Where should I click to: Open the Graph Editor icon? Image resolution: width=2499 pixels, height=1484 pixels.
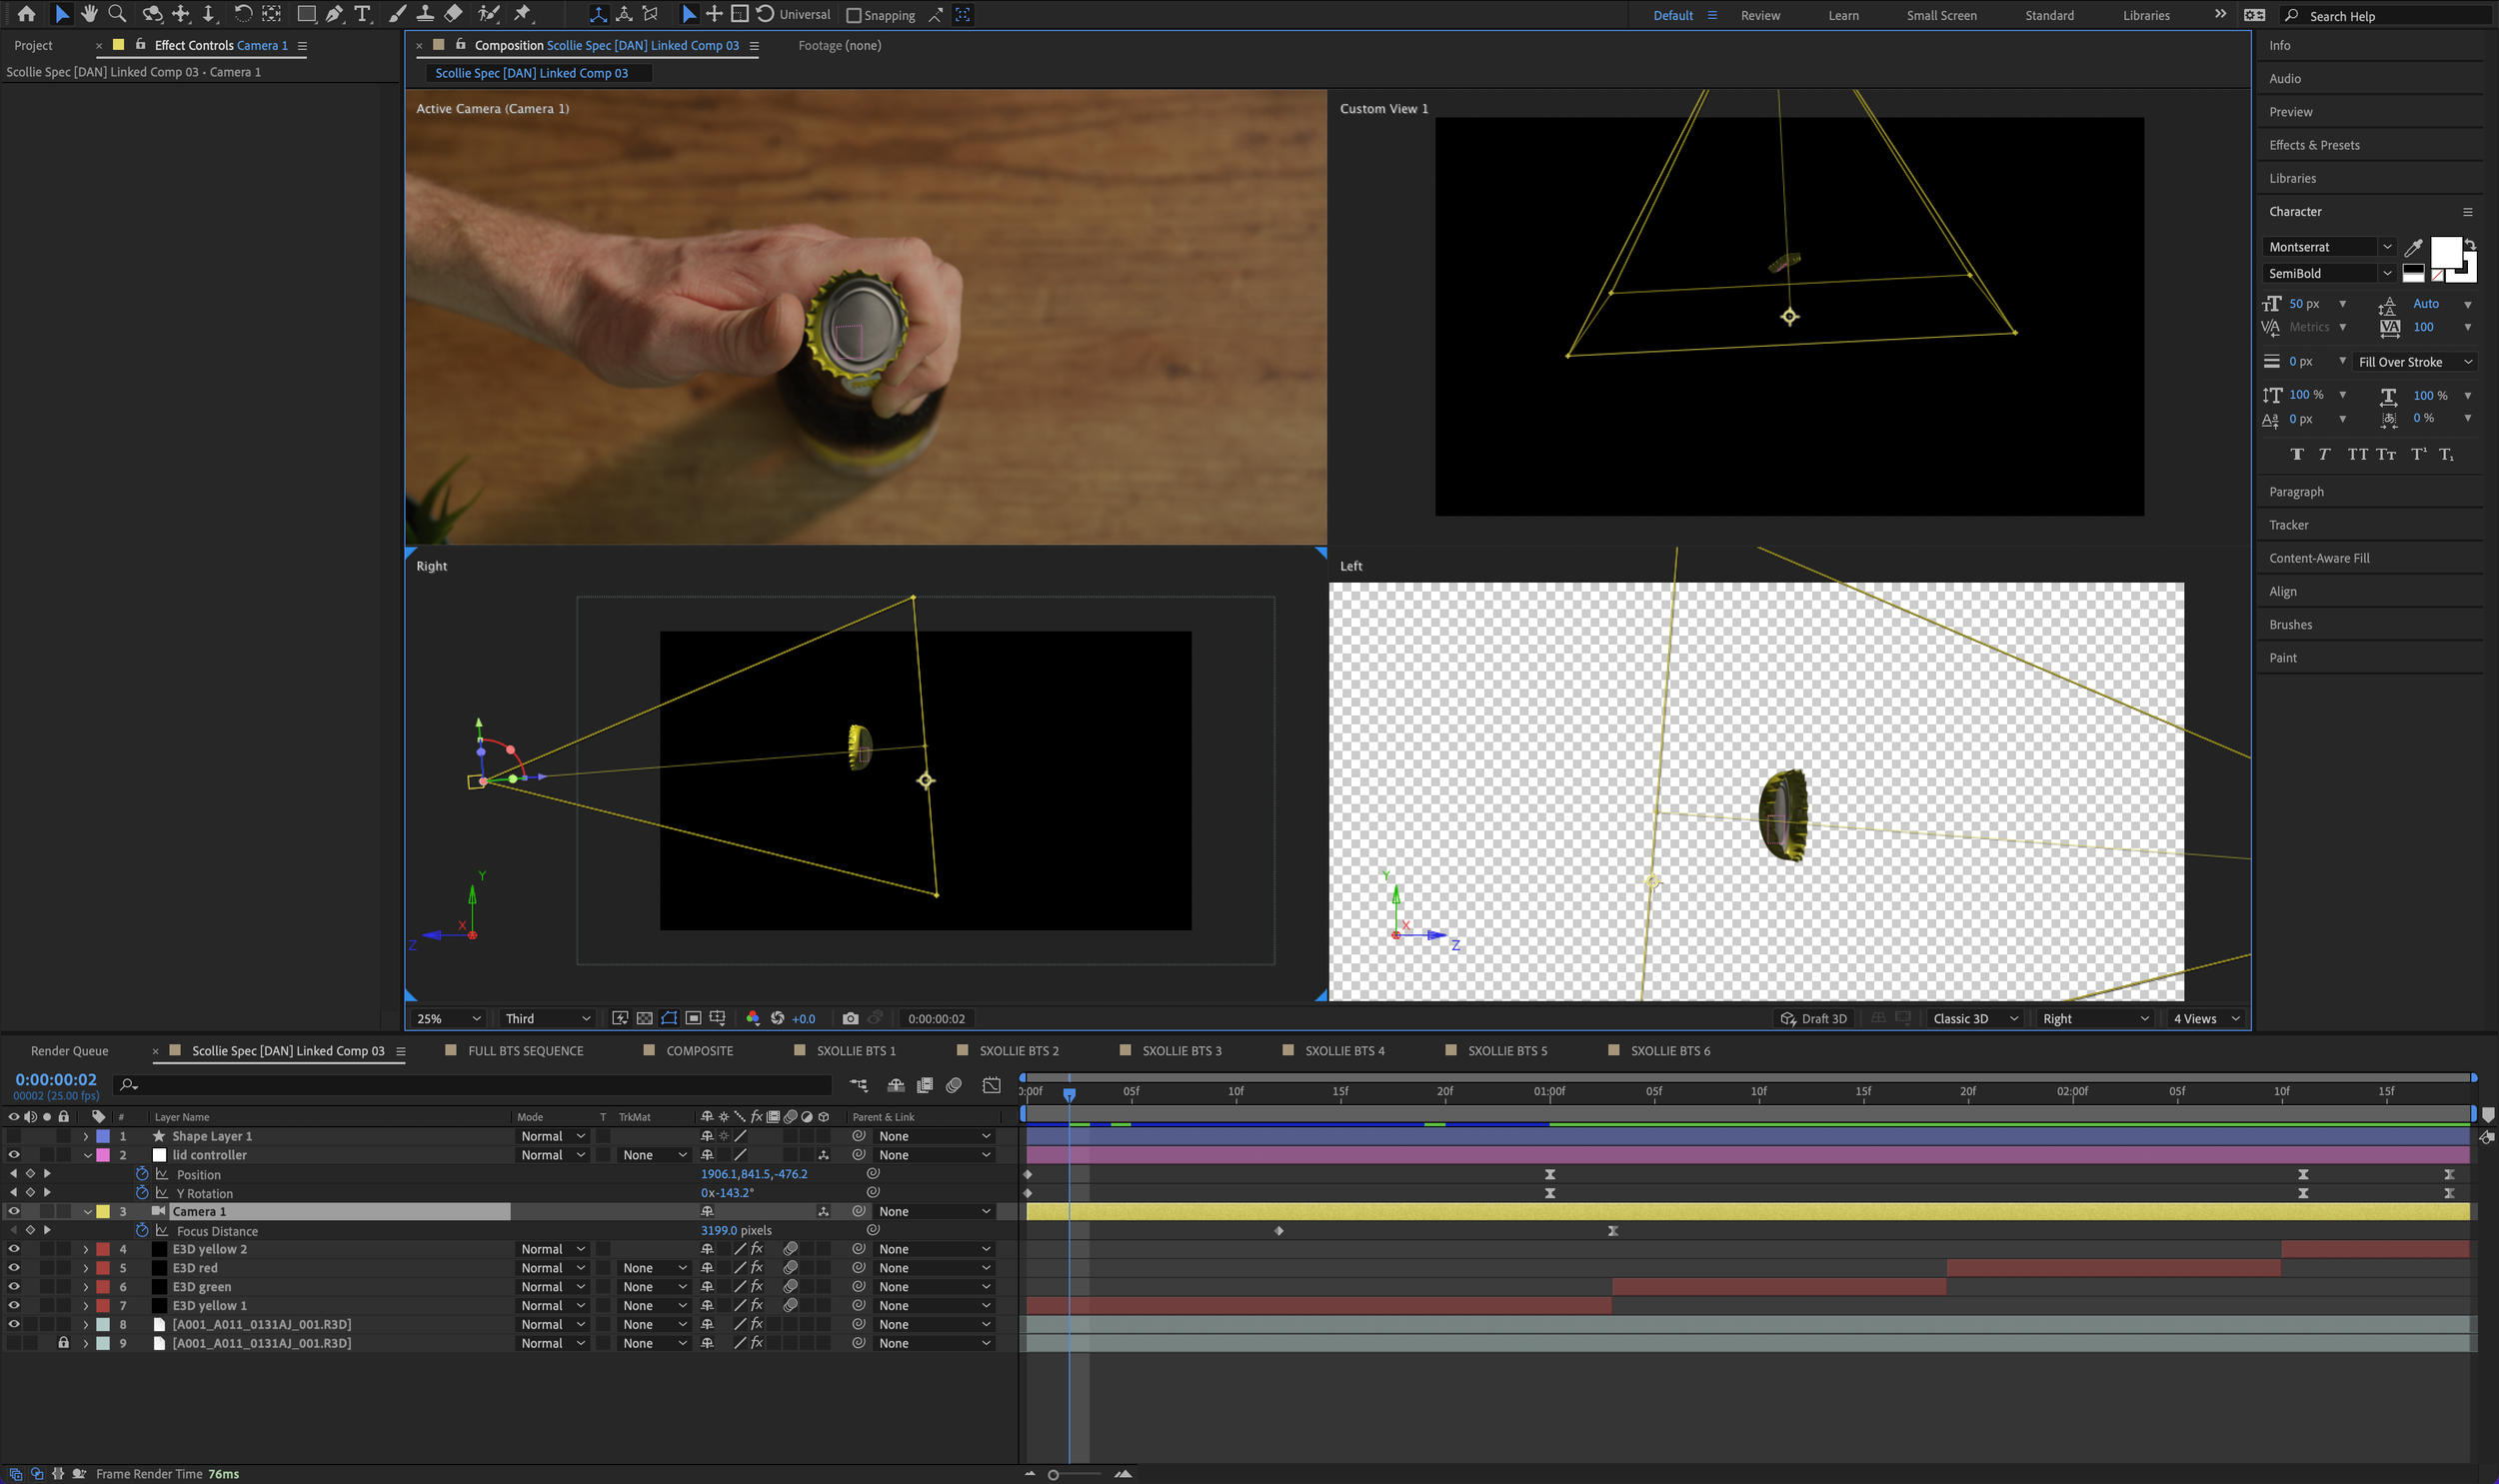click(x=991, y=1085)
